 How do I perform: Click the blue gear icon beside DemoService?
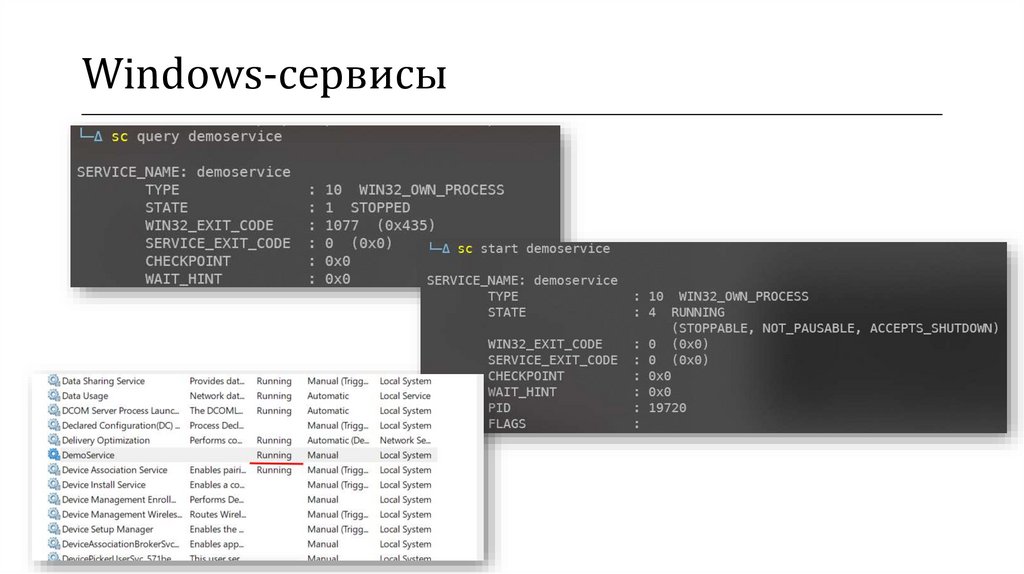click(x=54, y=454)
